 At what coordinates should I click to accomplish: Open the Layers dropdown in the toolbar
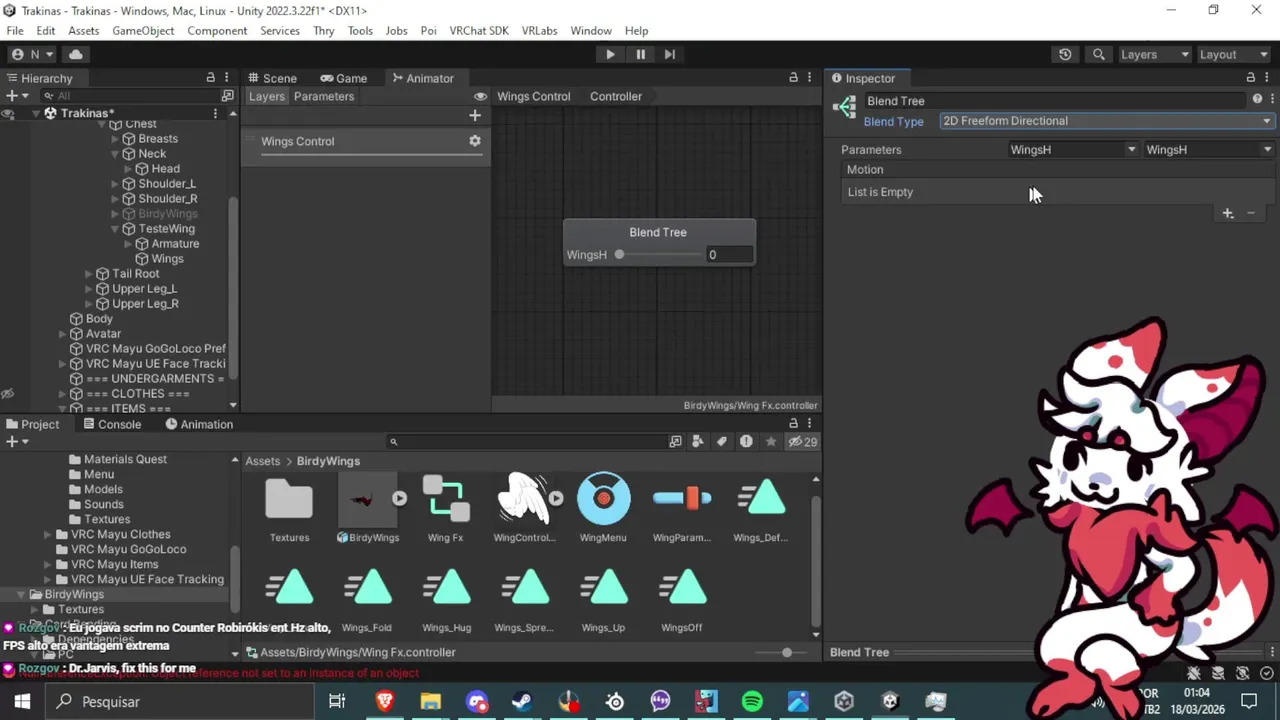[x=1154, y=54]
